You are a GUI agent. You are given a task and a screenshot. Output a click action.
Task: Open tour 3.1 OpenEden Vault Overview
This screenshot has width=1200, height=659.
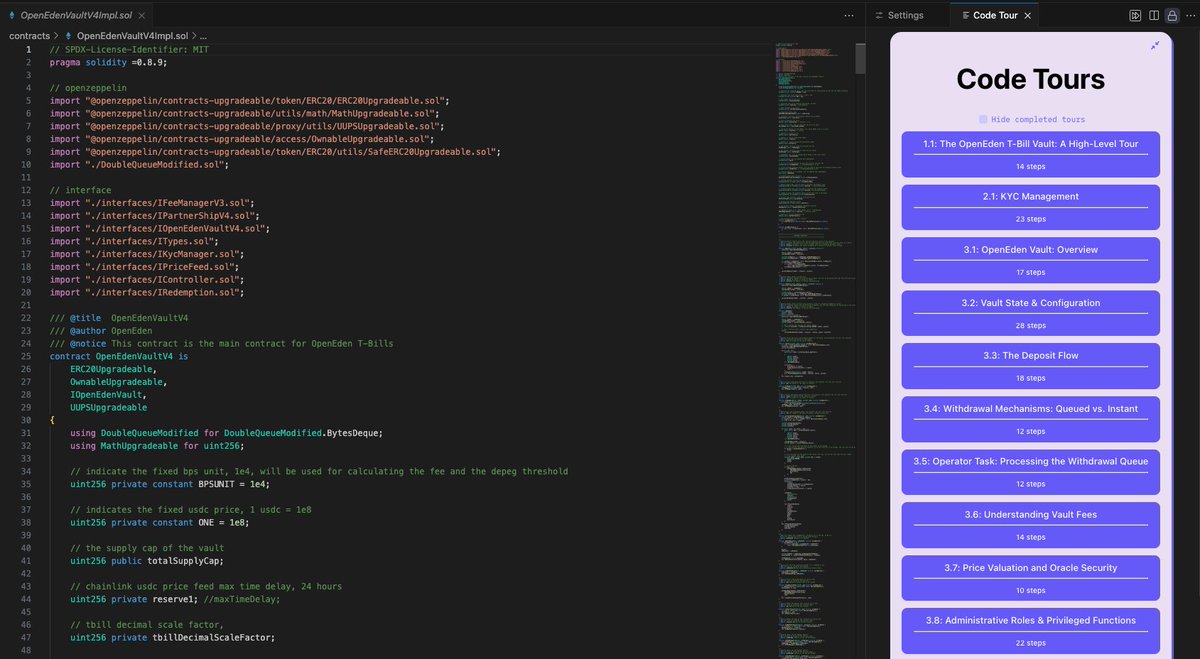click(x=1030, y=259)
